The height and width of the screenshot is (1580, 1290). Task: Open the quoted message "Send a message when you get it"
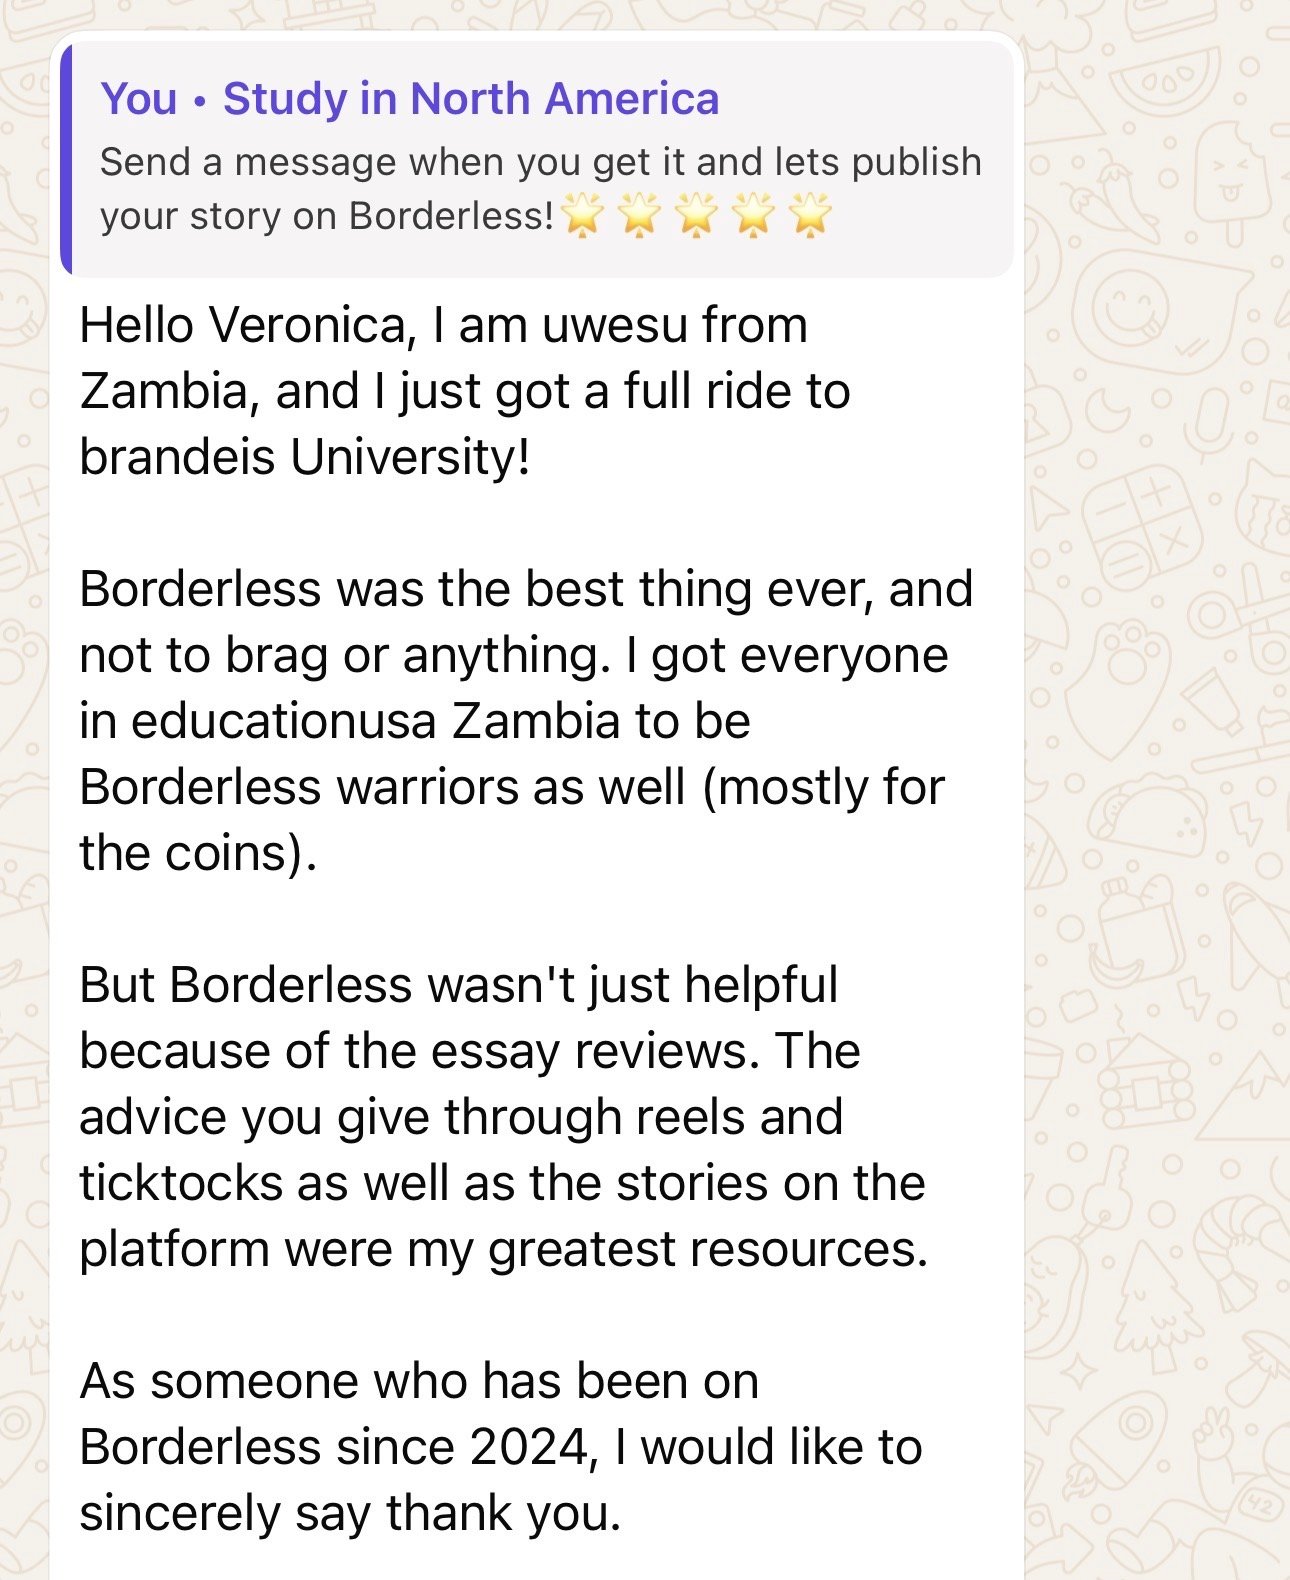(x=540, y=162)
